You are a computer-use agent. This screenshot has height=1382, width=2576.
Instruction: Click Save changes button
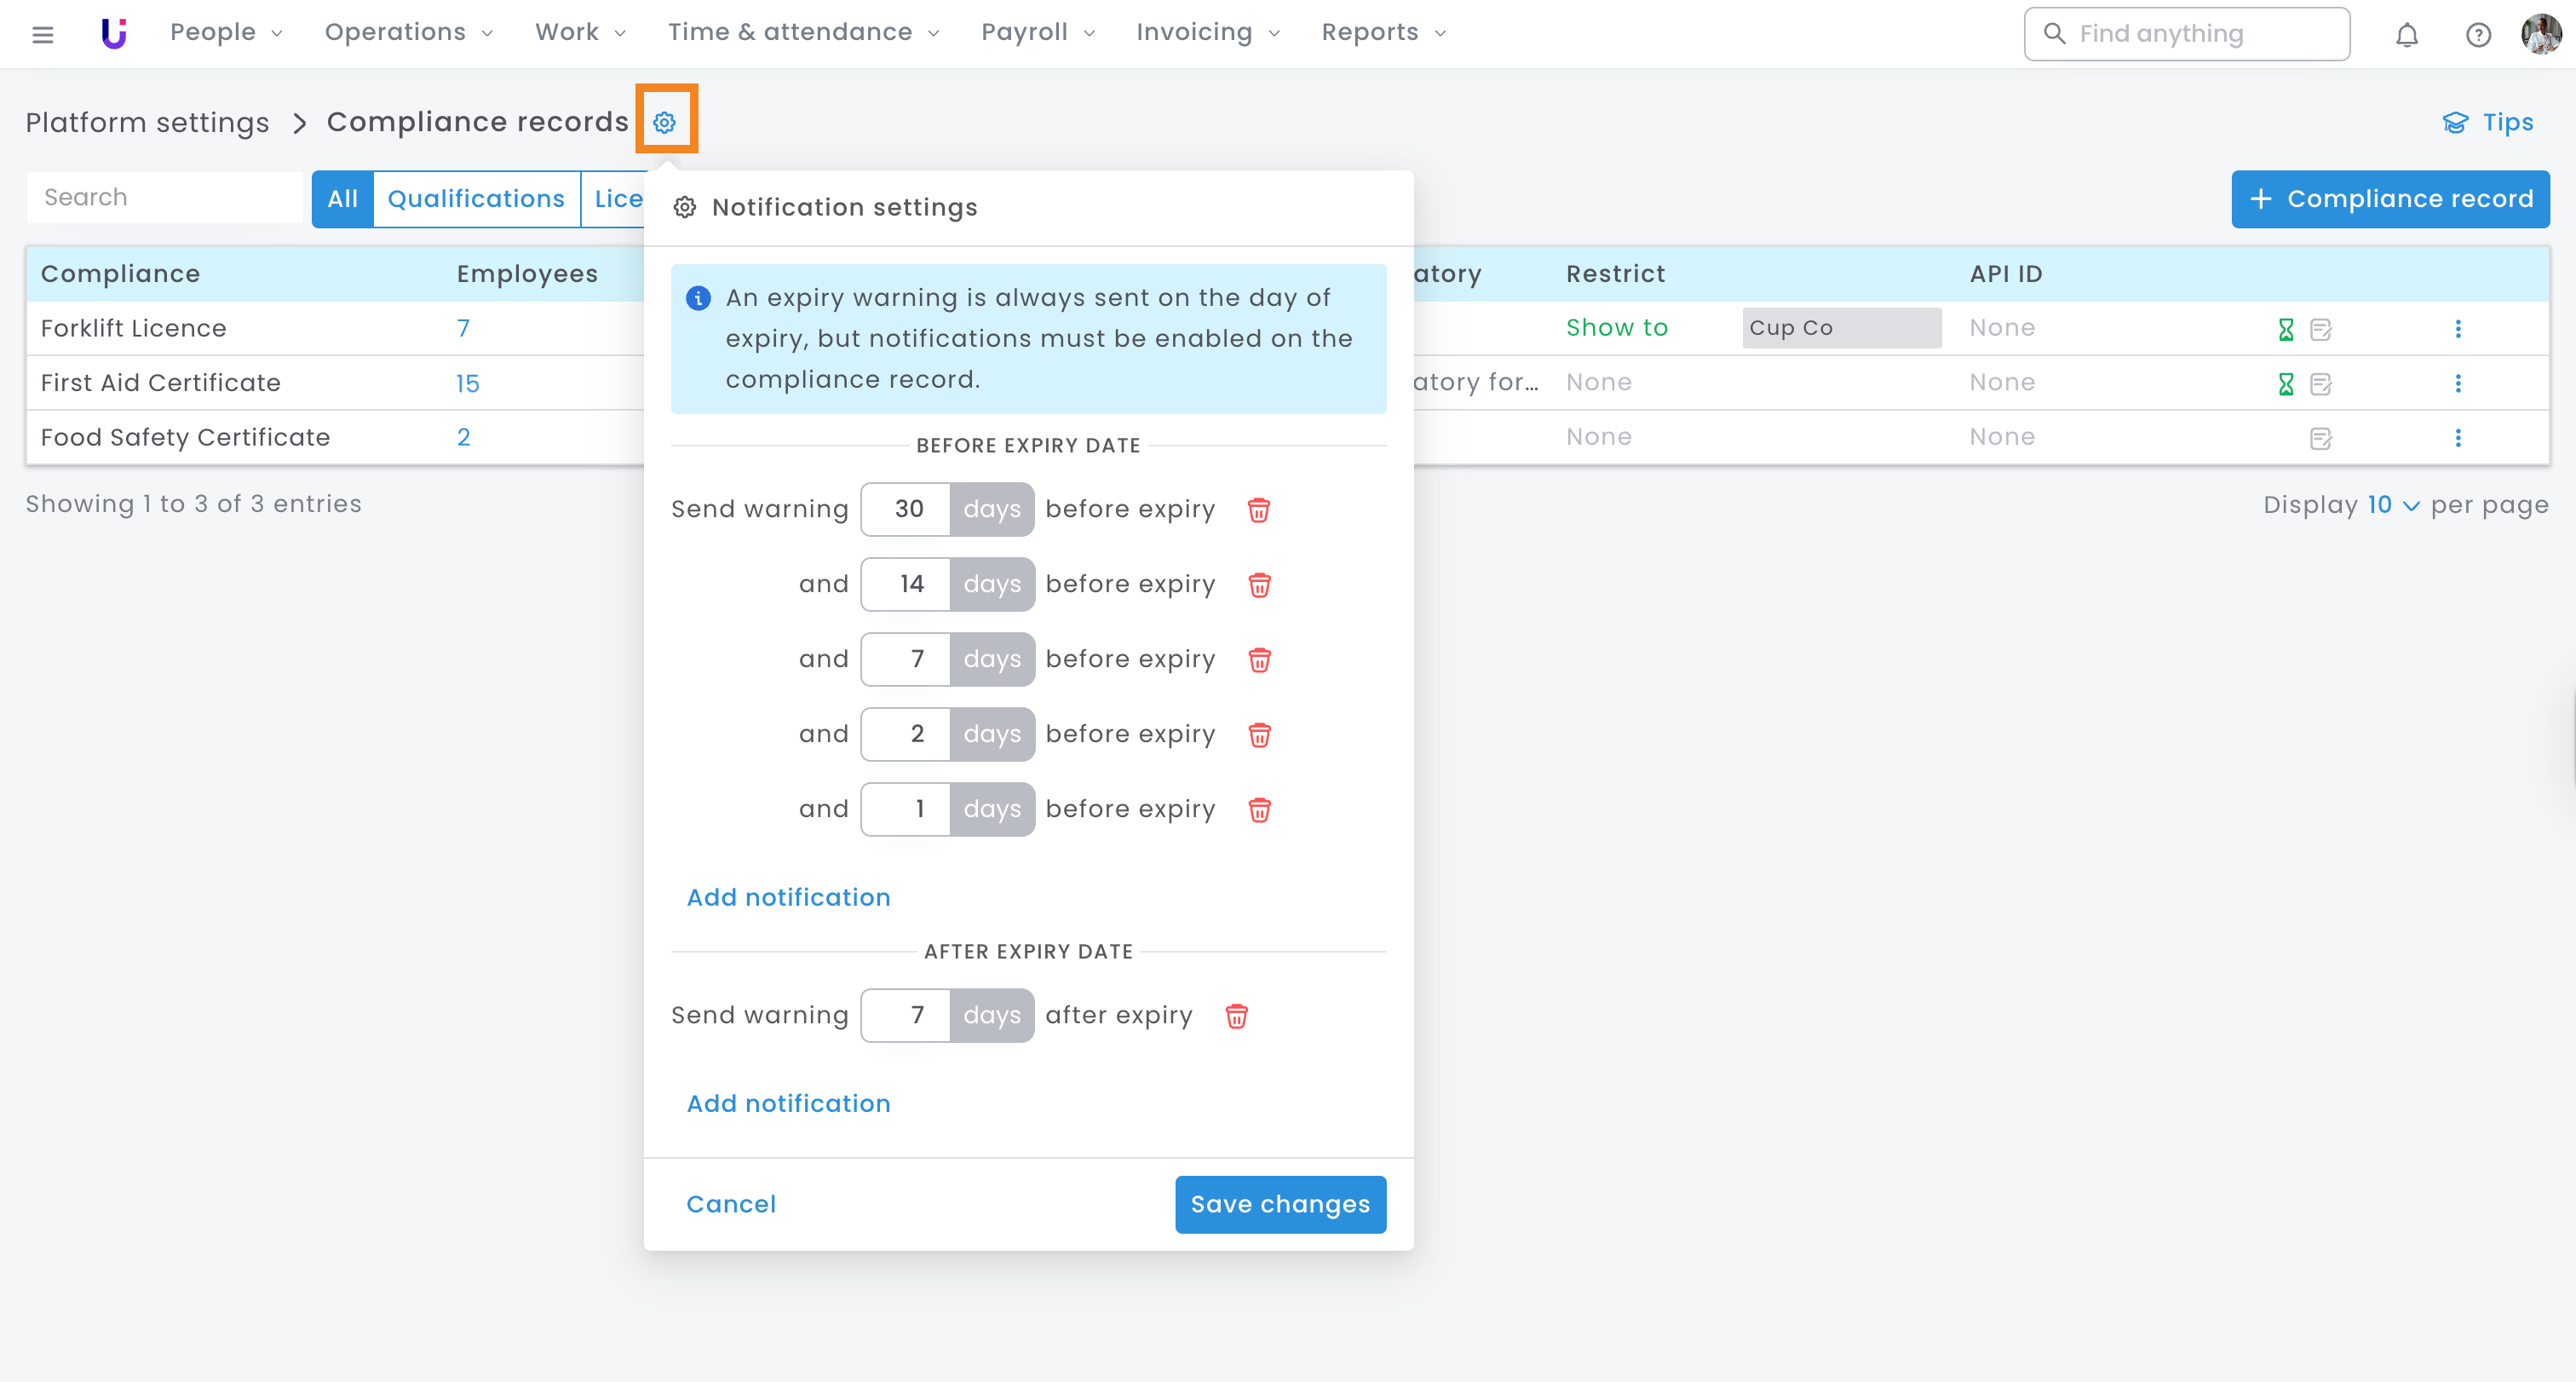click(x=1279, y=1204)
